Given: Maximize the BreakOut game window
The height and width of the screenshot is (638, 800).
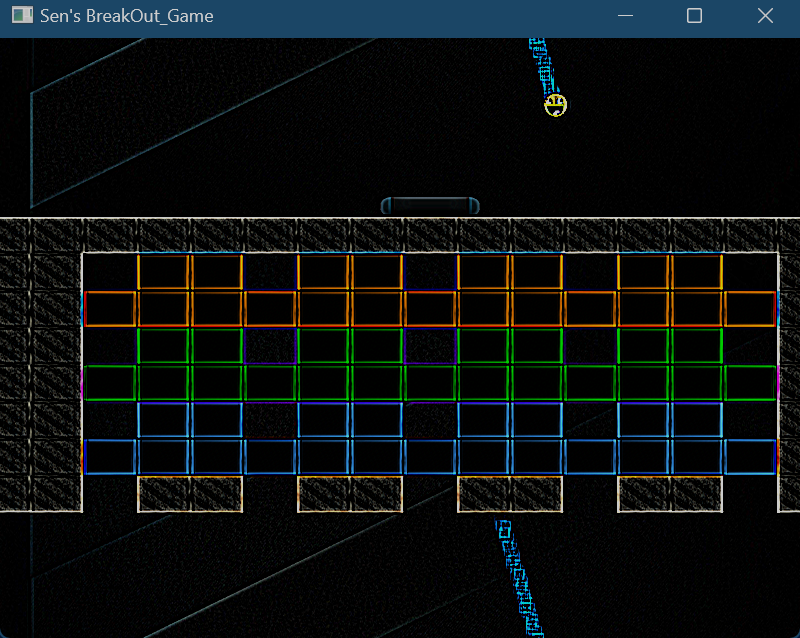Looking at the screenshot, I should (694, 16).
